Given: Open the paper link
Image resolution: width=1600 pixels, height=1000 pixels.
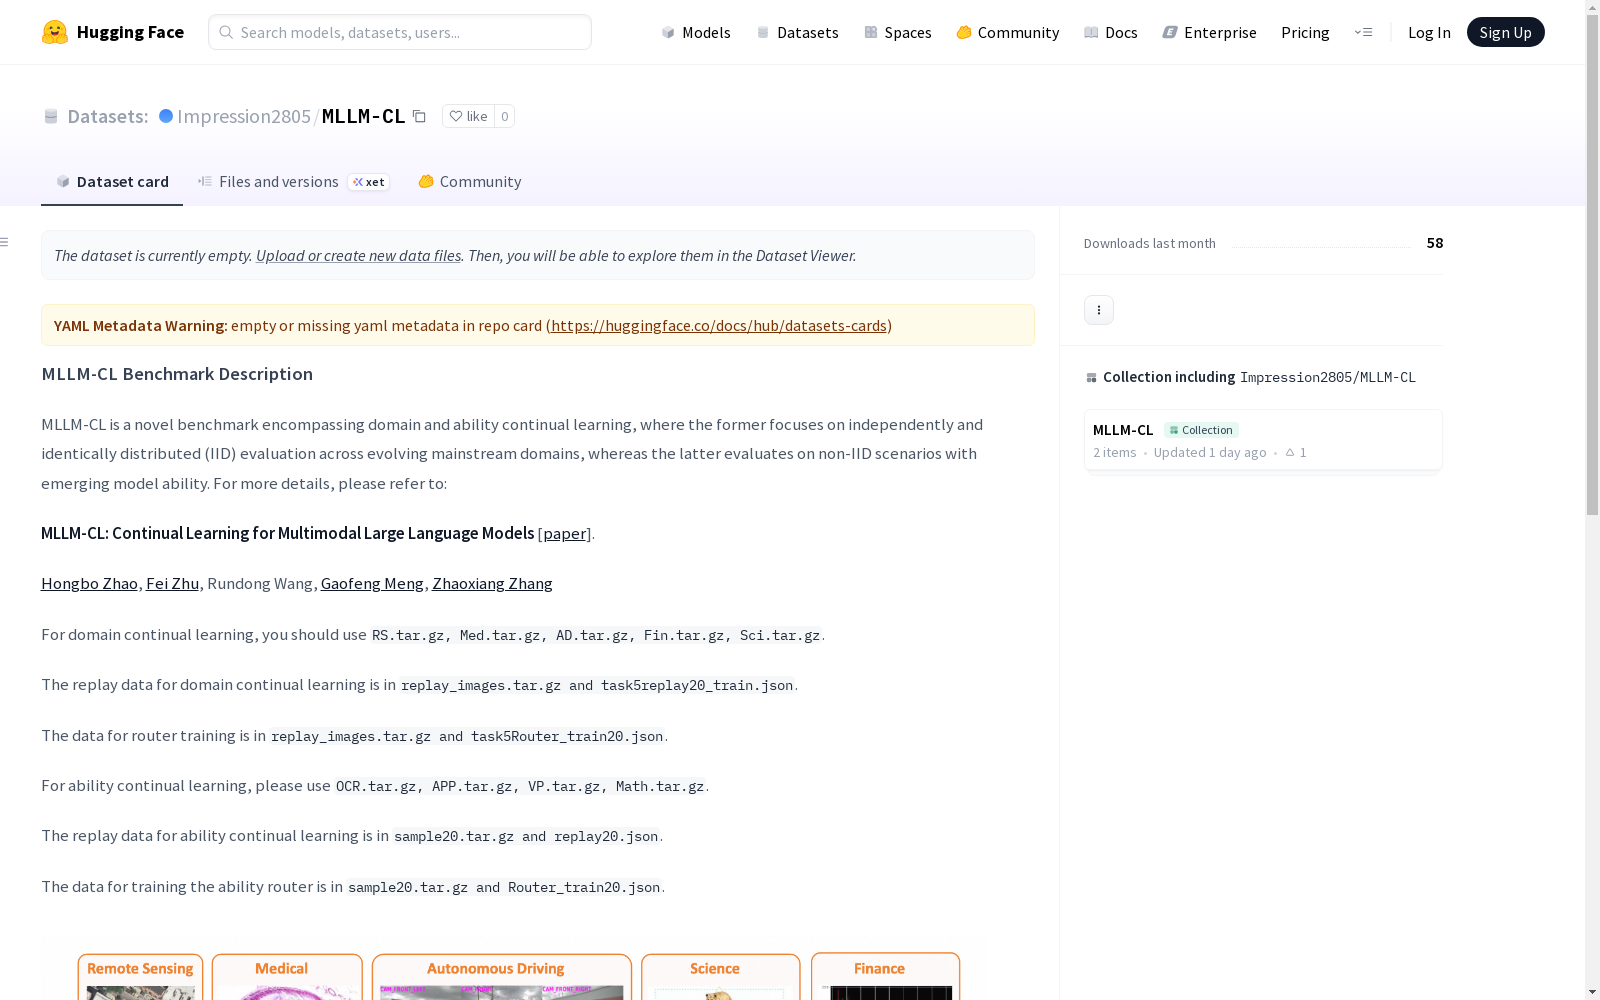Looking at the screenshot, I should (x=565, y=533).
